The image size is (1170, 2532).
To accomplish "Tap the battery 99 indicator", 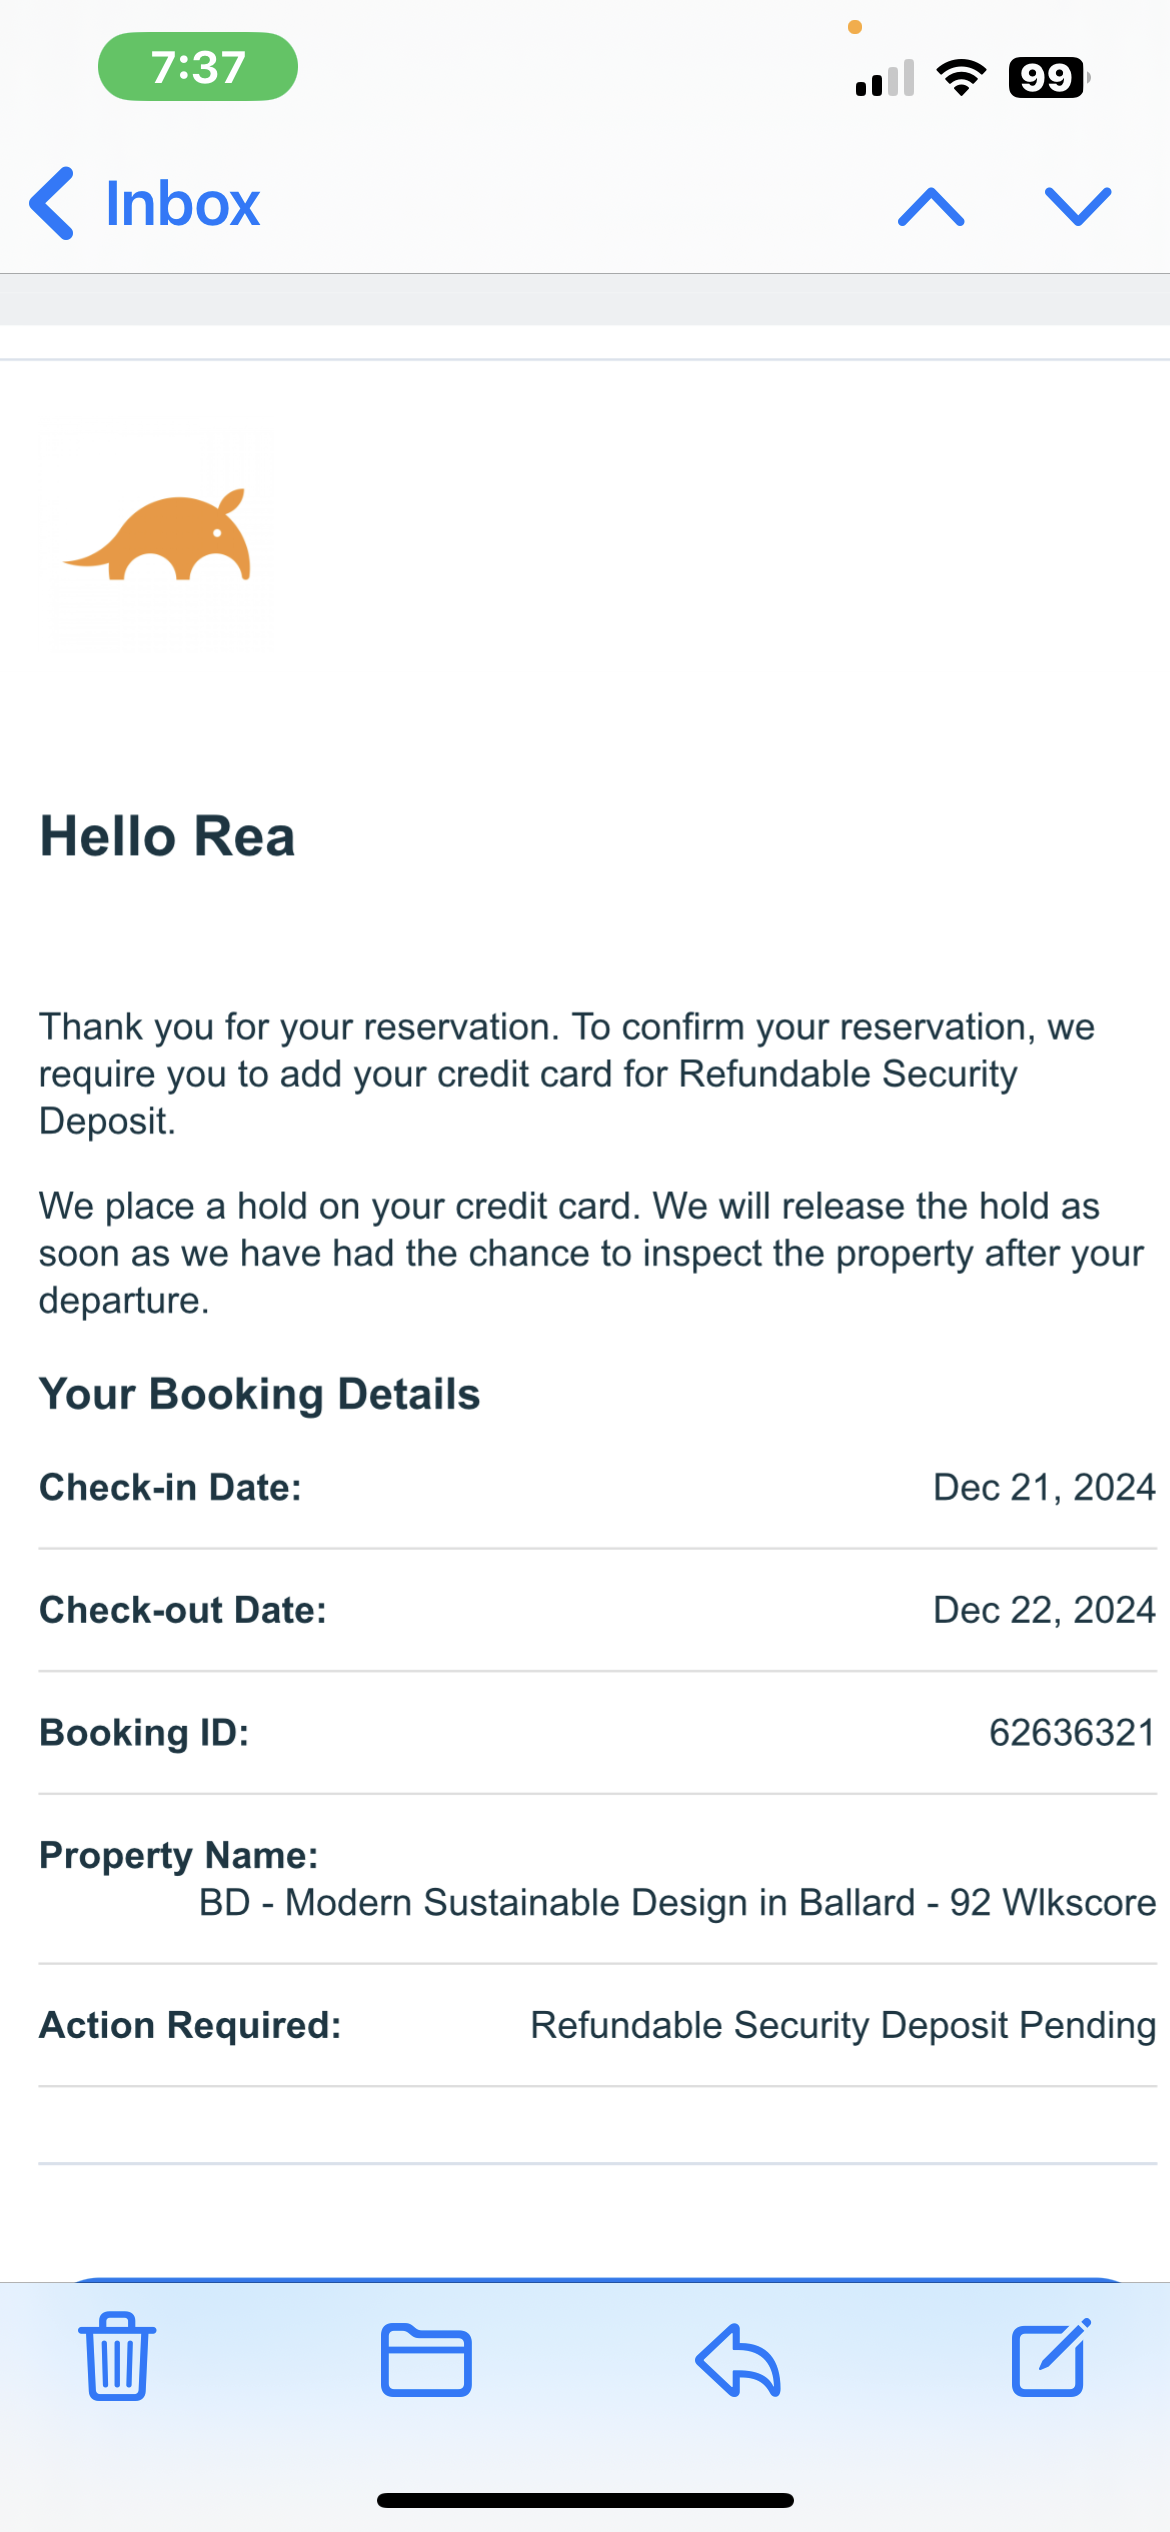I will (1047, 77).
